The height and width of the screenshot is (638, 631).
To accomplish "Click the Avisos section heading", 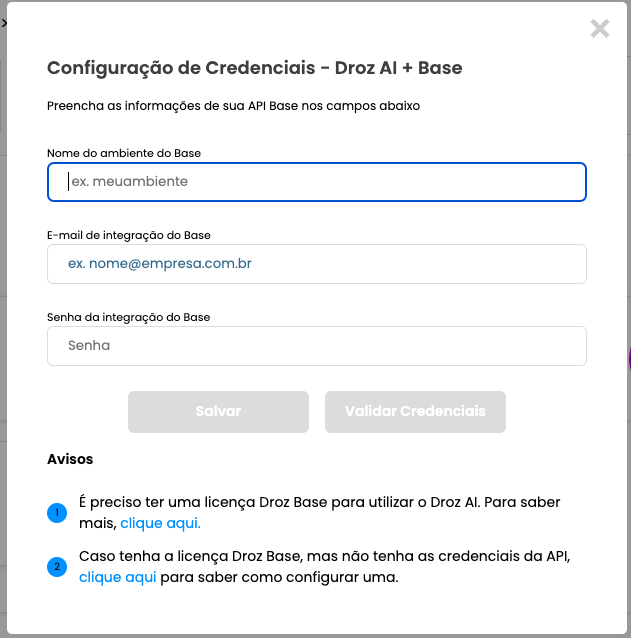I will 70,459.
